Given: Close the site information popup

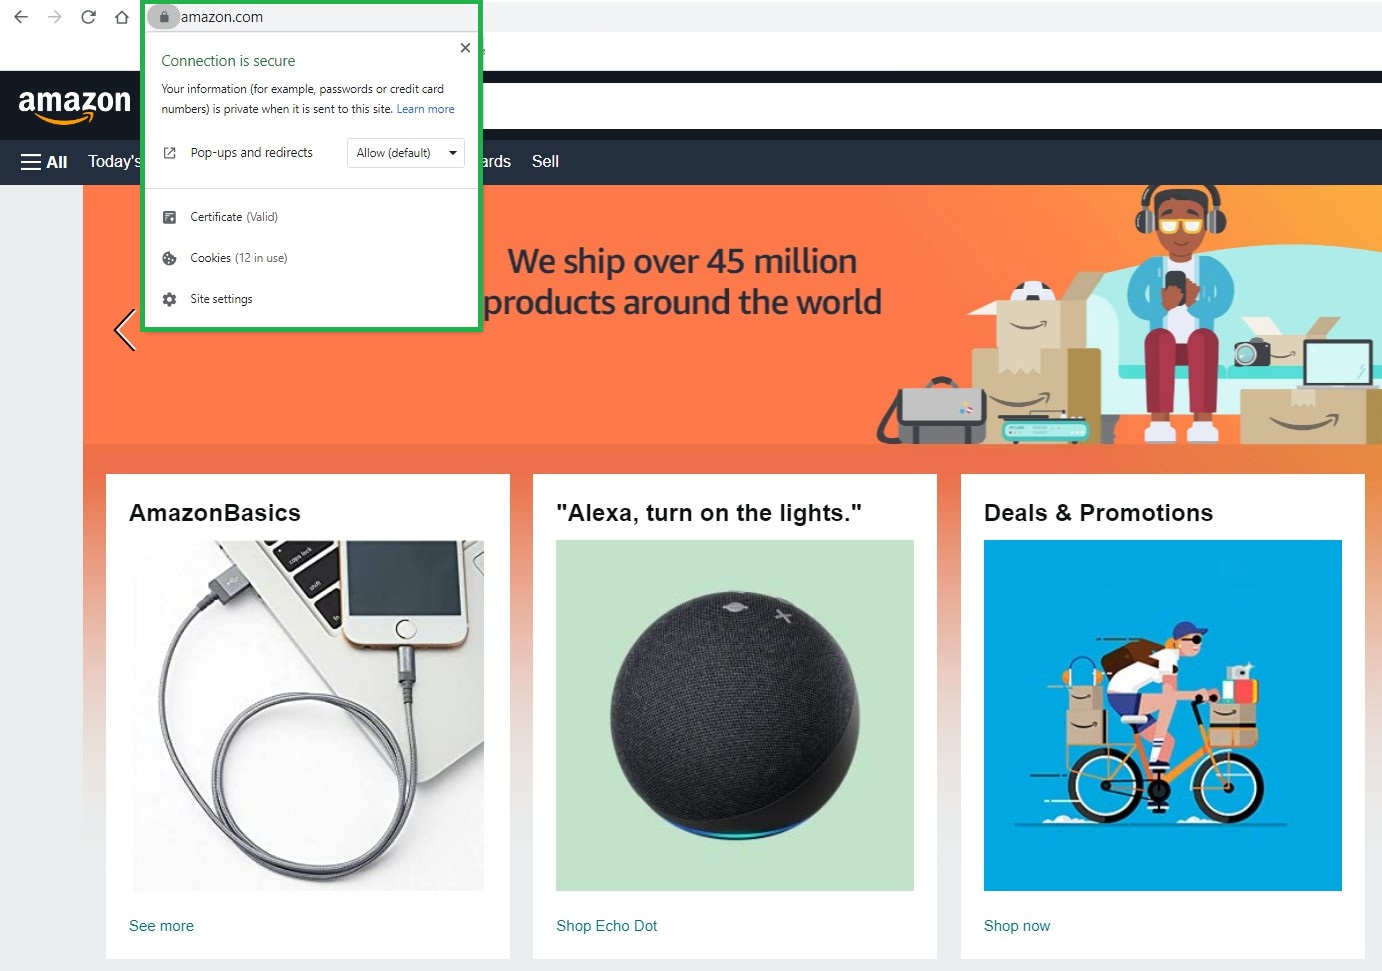Looking at the screenshot, I should (465, 48).
